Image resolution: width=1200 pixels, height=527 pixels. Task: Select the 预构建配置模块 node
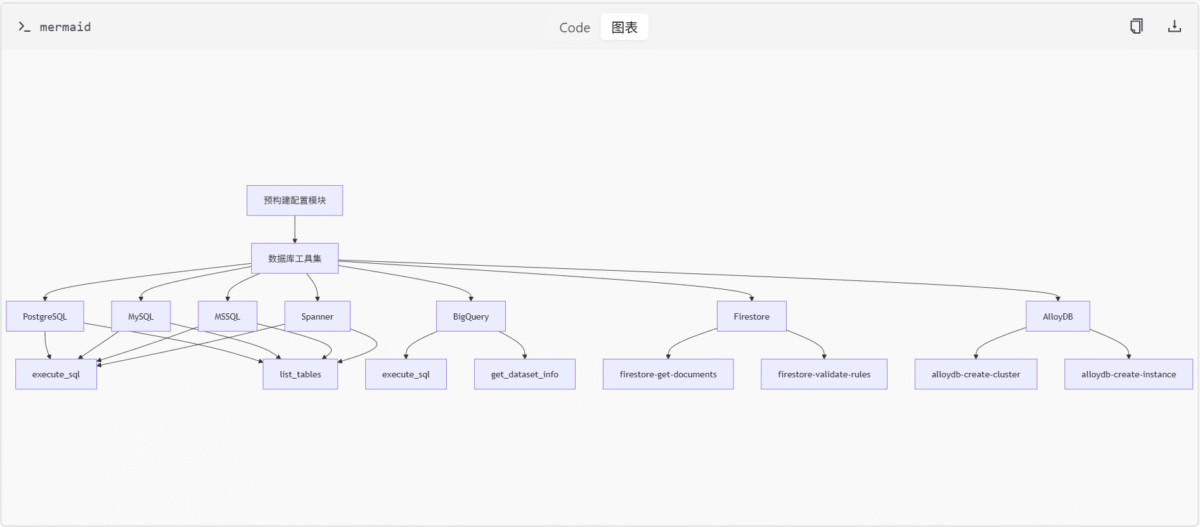click(x=295, y=200)
